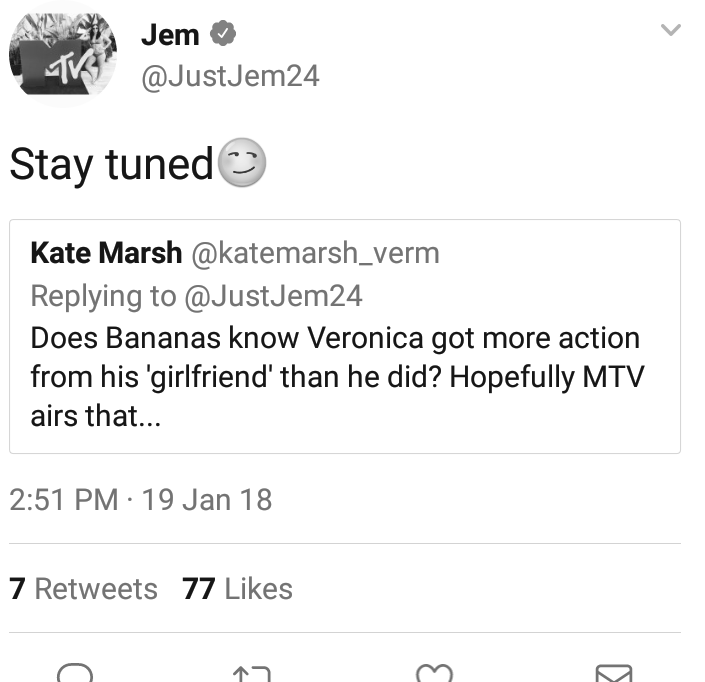Open the tweet options chevron menu
The image size is (705, 682).
pyautogui.click(x=671, y=30)
